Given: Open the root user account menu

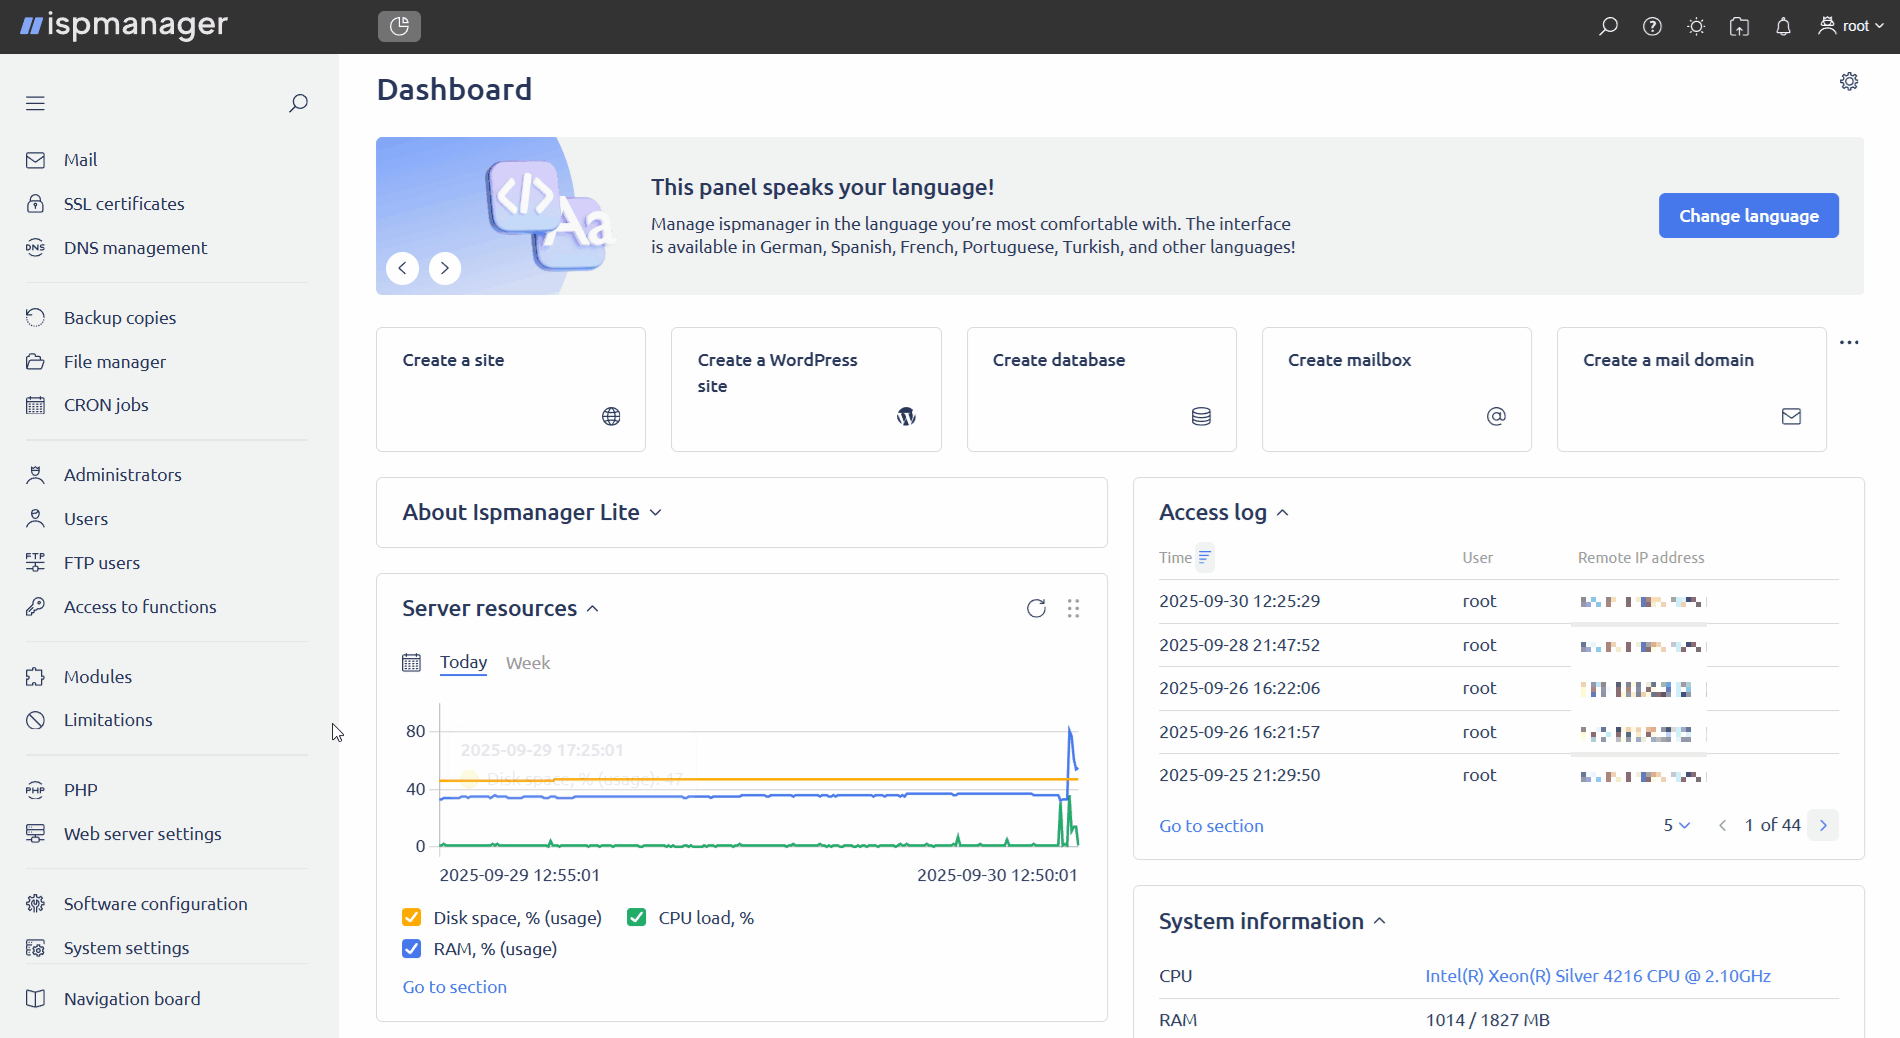Looking at the screenshot, I should 1850,27.
